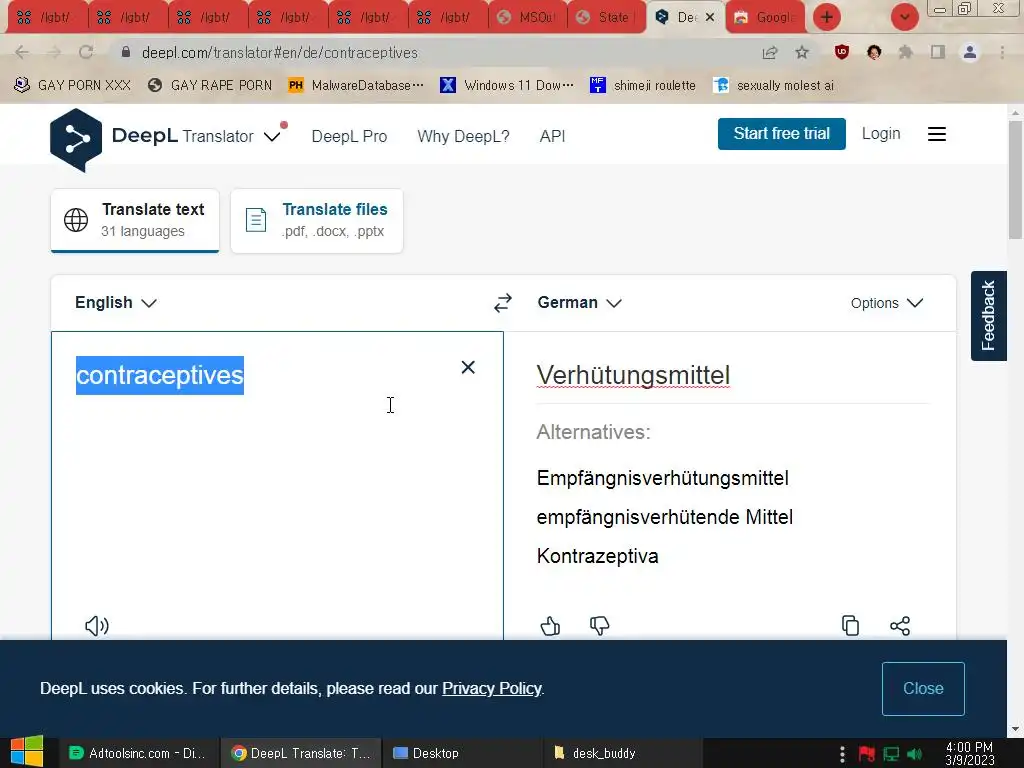Open the Chrome profile avatar icon
The image size is (1024, 768).
pyautogui.click(x=970, y=52)
